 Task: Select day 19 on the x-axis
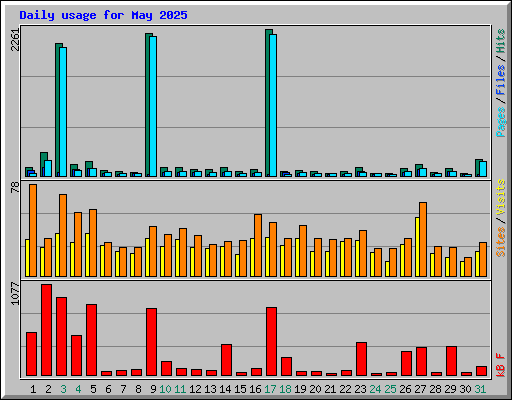tap(300, 389)
